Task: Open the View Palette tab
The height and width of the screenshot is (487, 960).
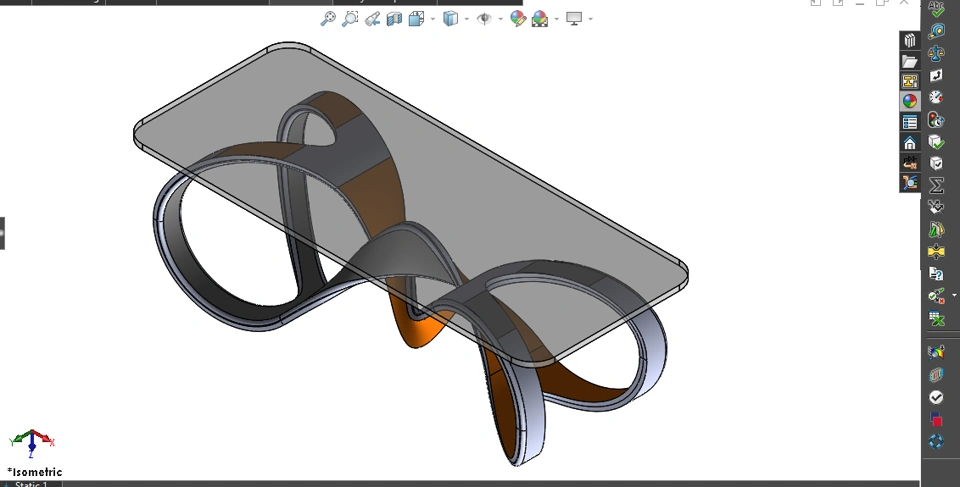Action: pyautogui.click(x=910, y=81)
